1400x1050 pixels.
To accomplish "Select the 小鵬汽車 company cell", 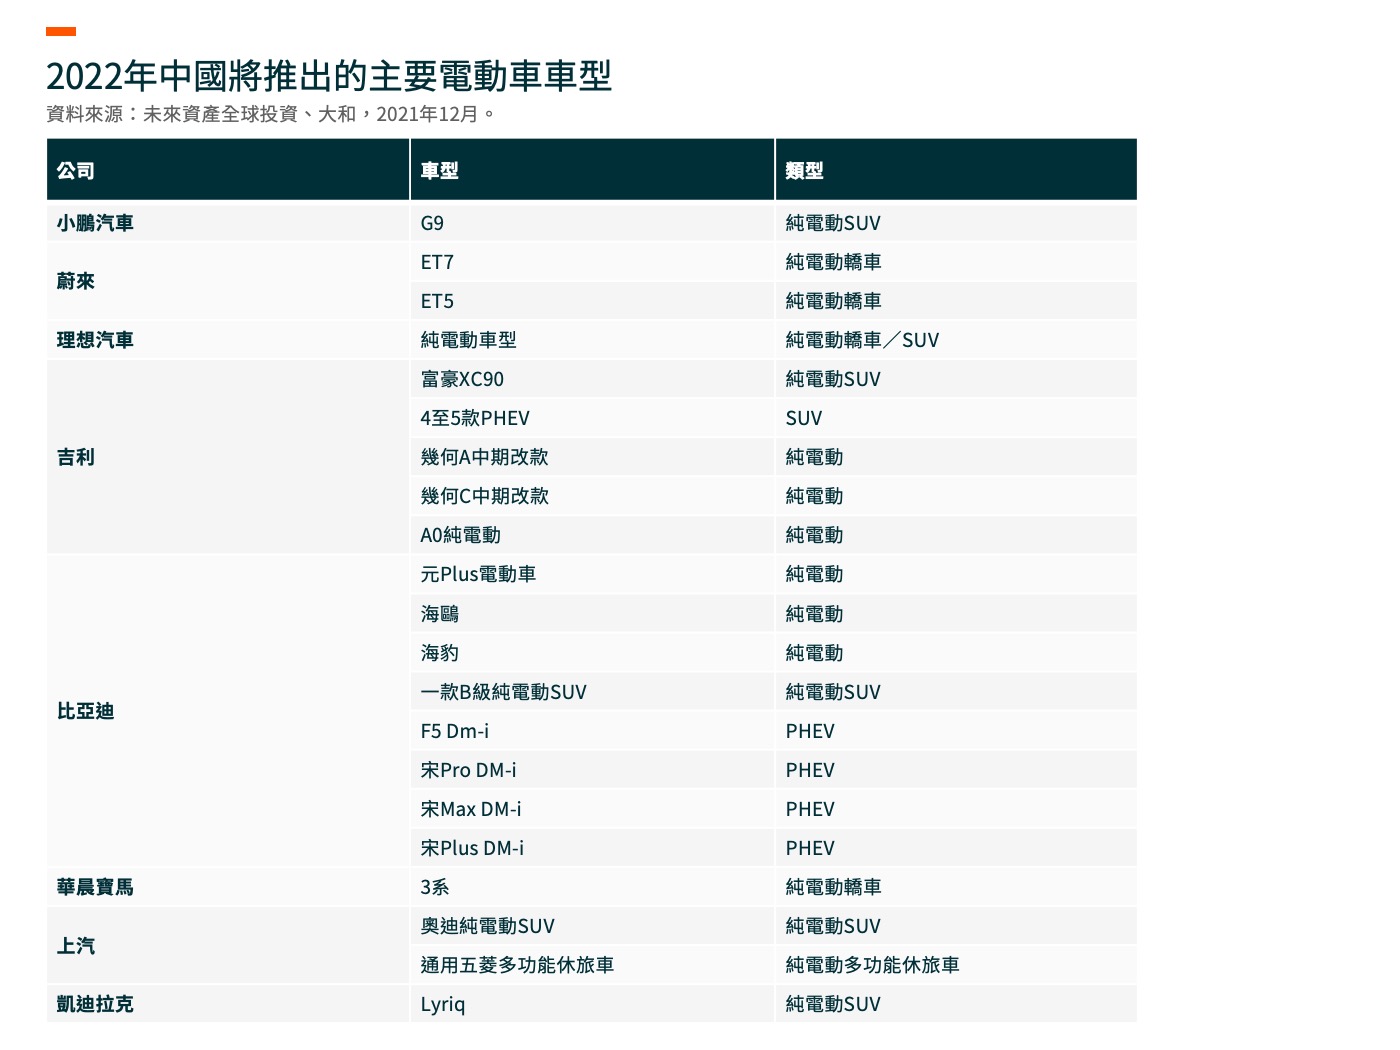I will pyautogui.click(x=228, y=223).
